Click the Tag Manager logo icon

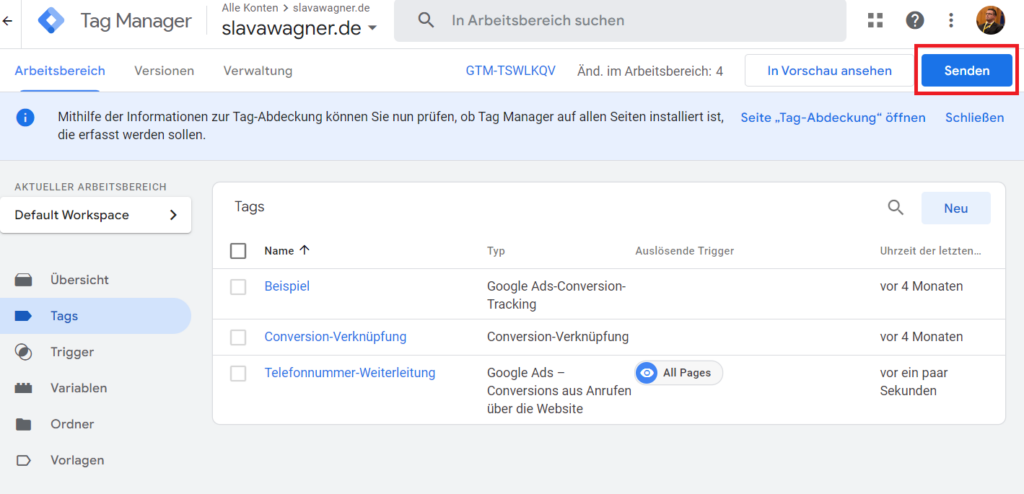[x=51, y=21]
